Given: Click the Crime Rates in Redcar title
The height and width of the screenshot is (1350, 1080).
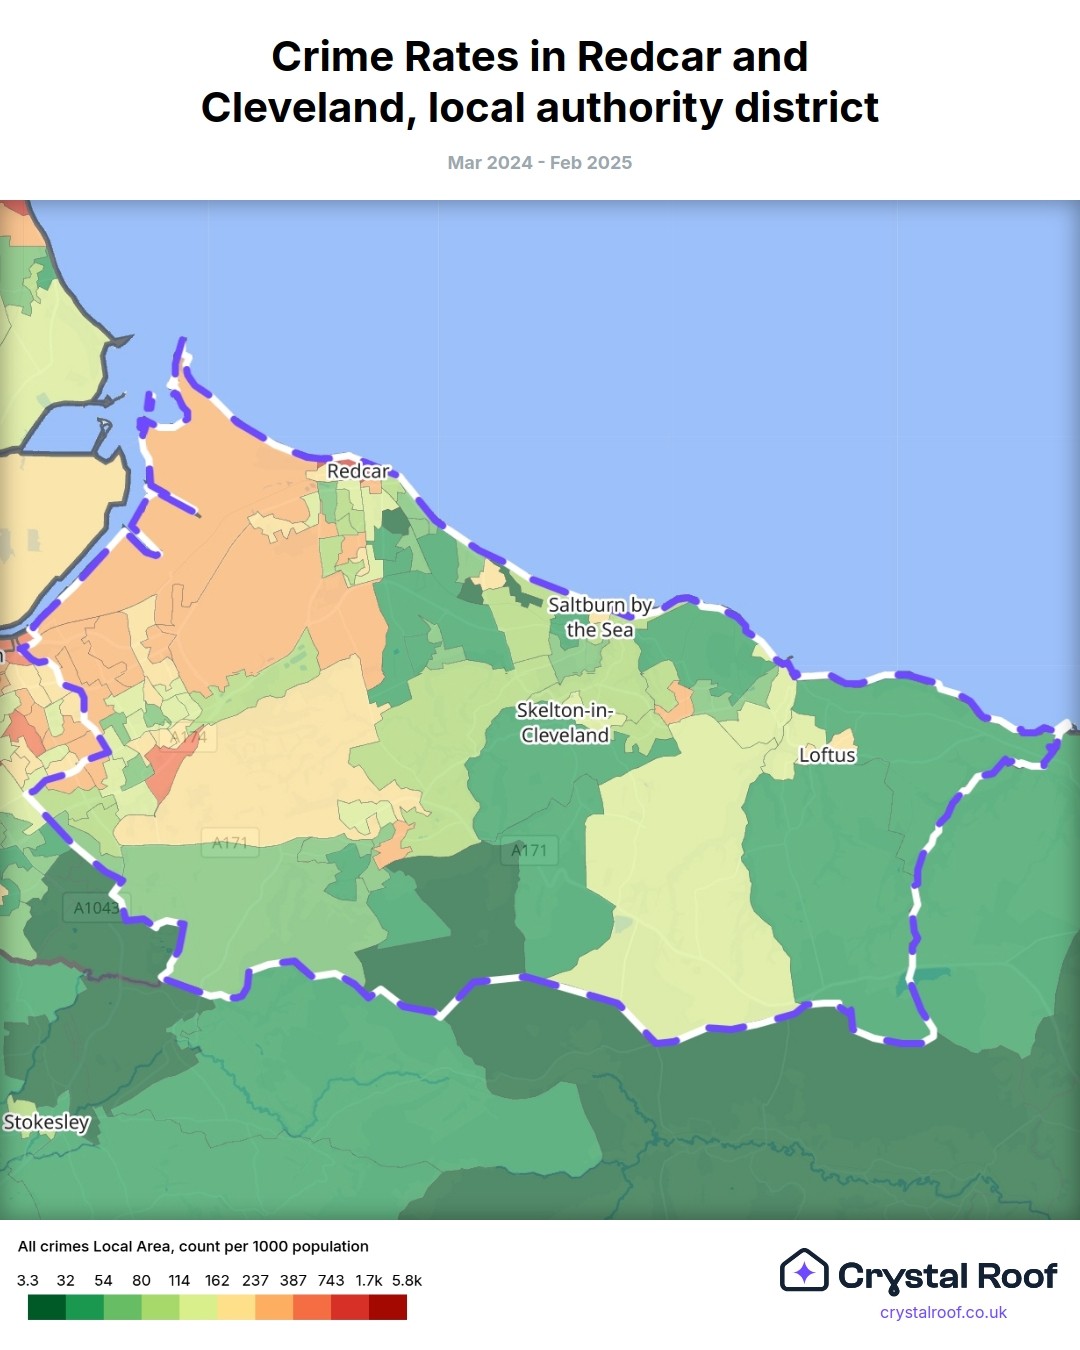Looking at the screenshot, I should click(x=540, y=82).
